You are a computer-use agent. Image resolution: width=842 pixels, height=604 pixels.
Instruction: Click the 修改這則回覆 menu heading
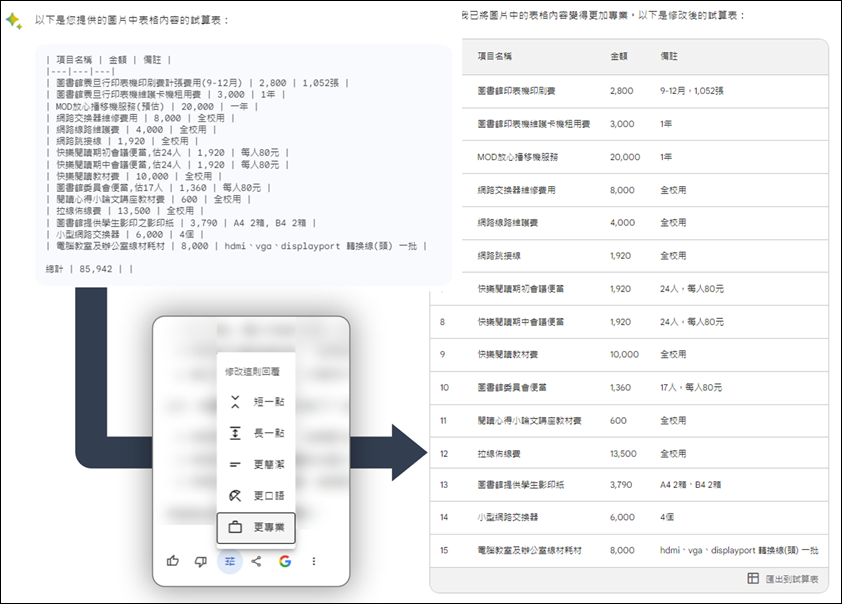pos(252,372)
